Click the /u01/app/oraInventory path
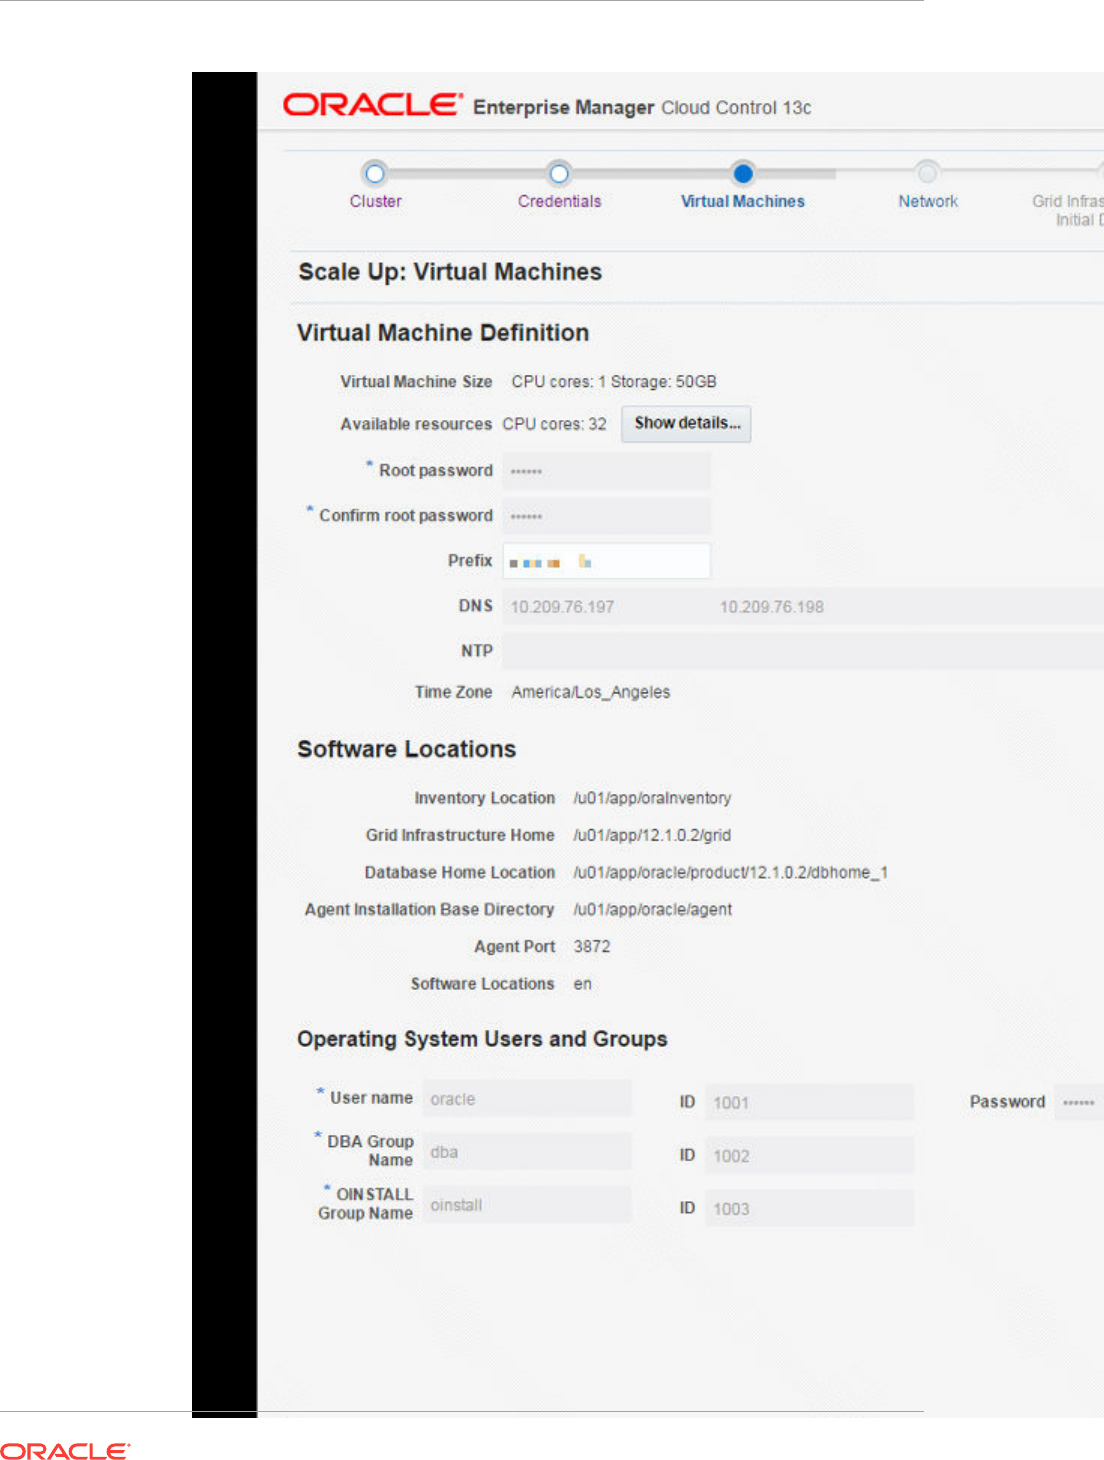 pyautogui.click(x=652, y=798)
